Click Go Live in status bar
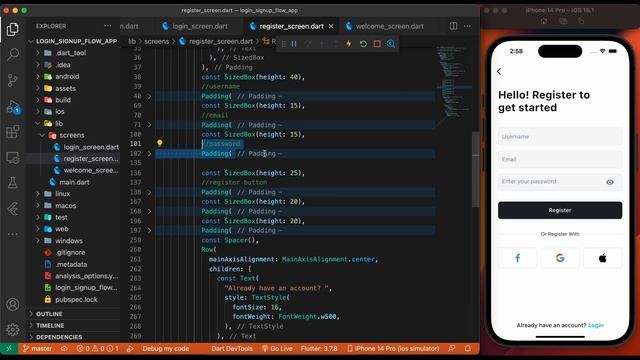The width and height of the screenshot is (640, 360). point(277,349)
